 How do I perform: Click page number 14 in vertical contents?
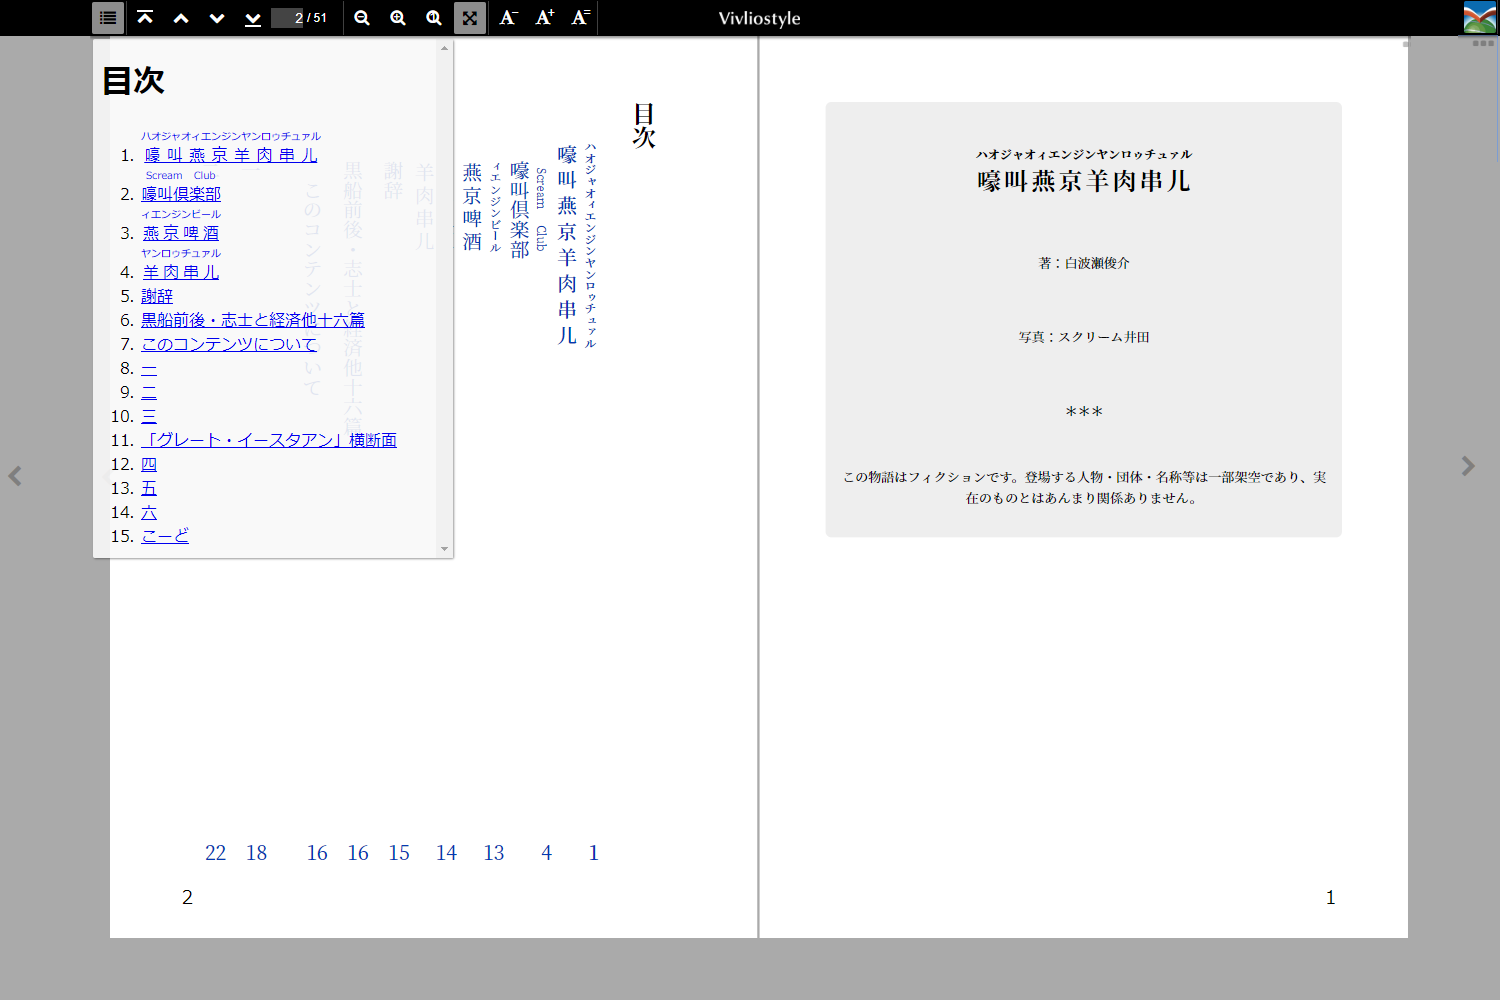[x=446, y=853]
